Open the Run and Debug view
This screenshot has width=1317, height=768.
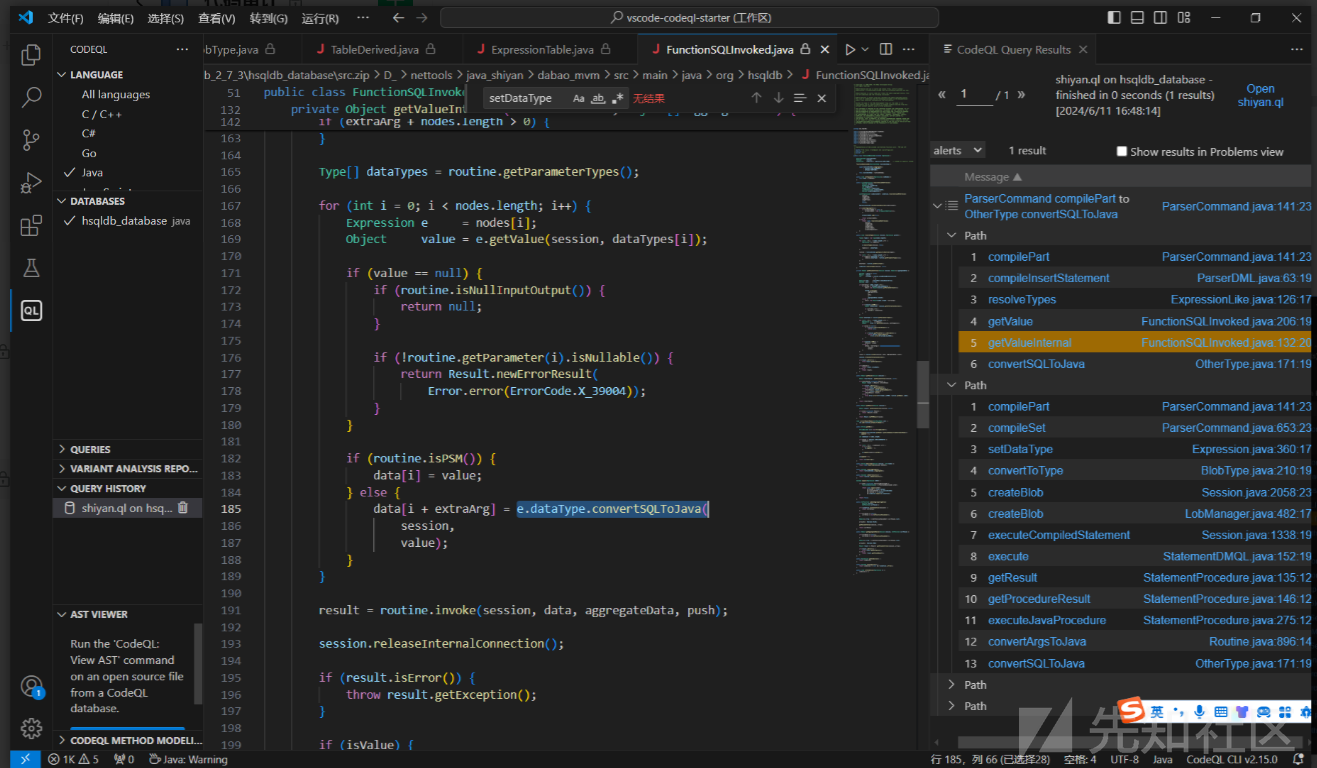tap(31, 183)
